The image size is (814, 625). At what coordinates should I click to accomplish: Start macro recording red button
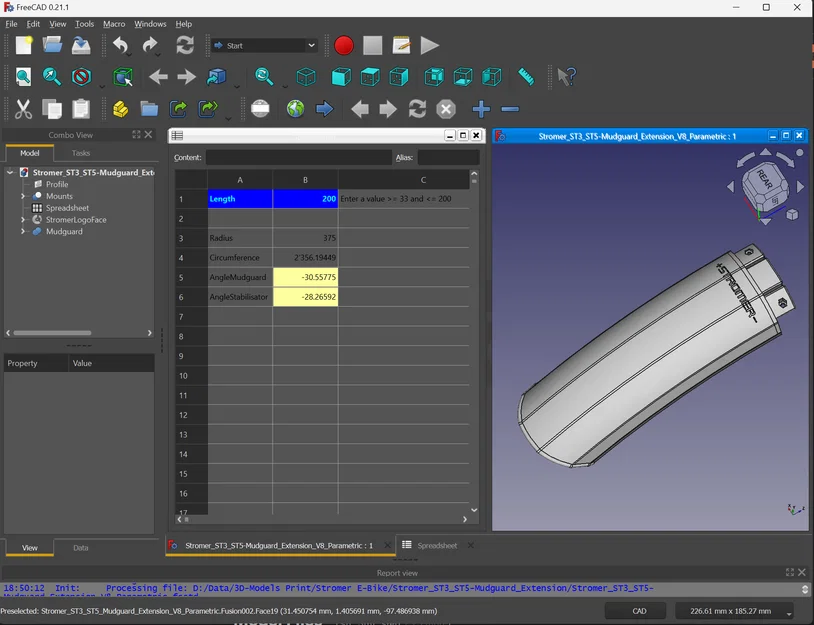click(344, 46)
